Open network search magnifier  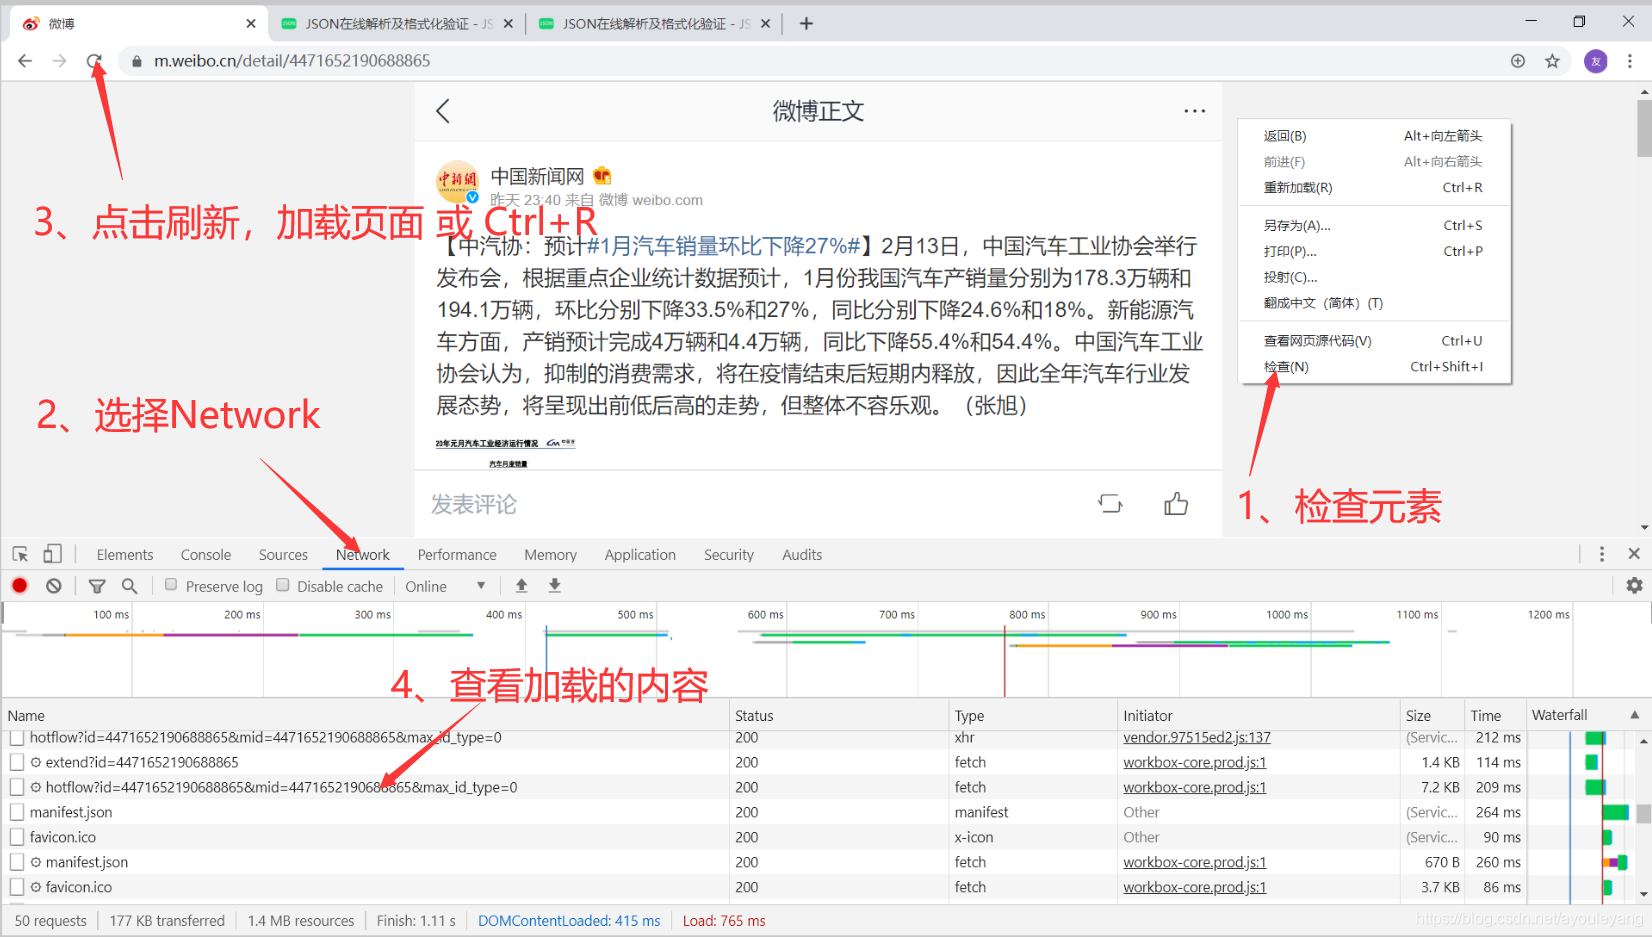(129, 586)
